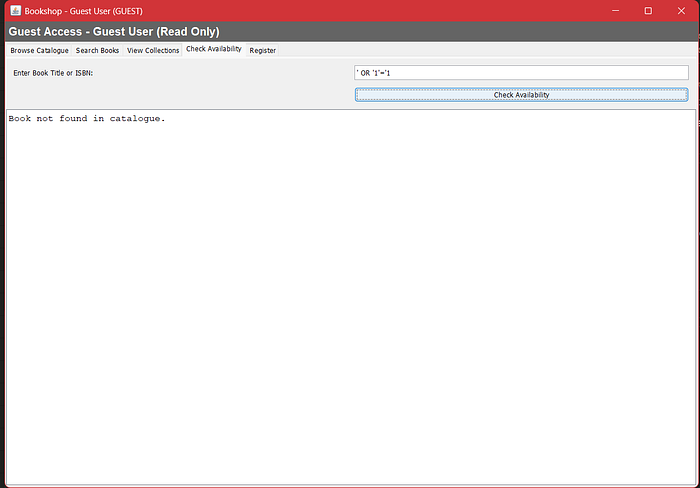Minimize the Bookshop window

tap(616, 11)
